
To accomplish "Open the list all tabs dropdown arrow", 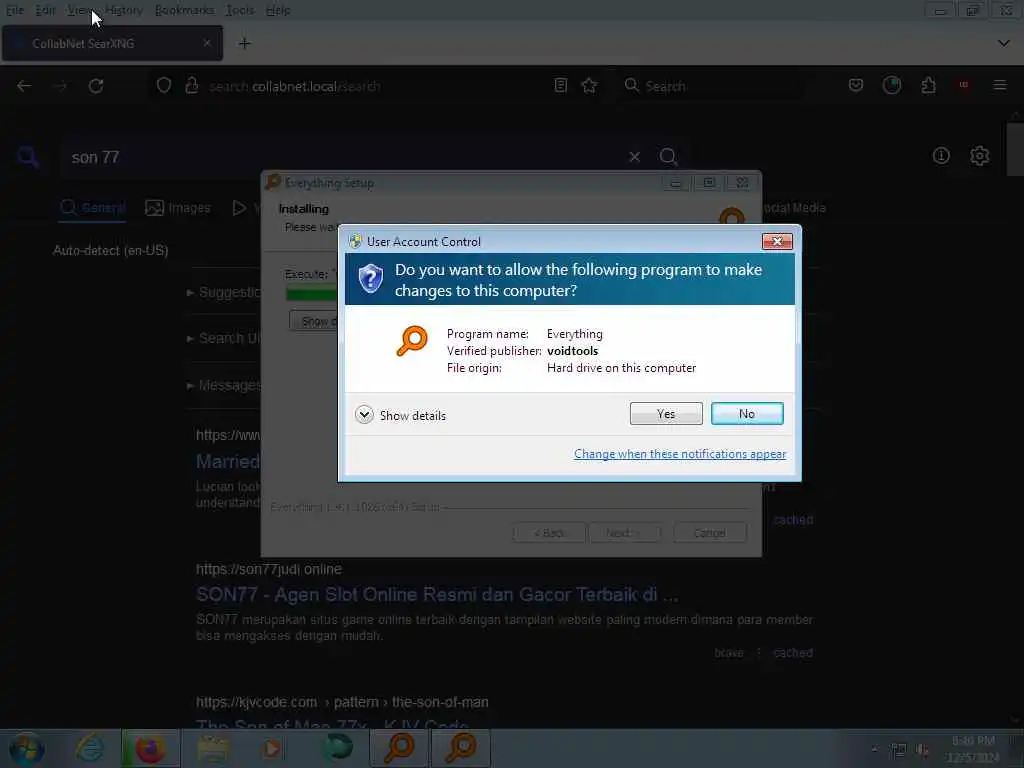I will coord(1004,43).
